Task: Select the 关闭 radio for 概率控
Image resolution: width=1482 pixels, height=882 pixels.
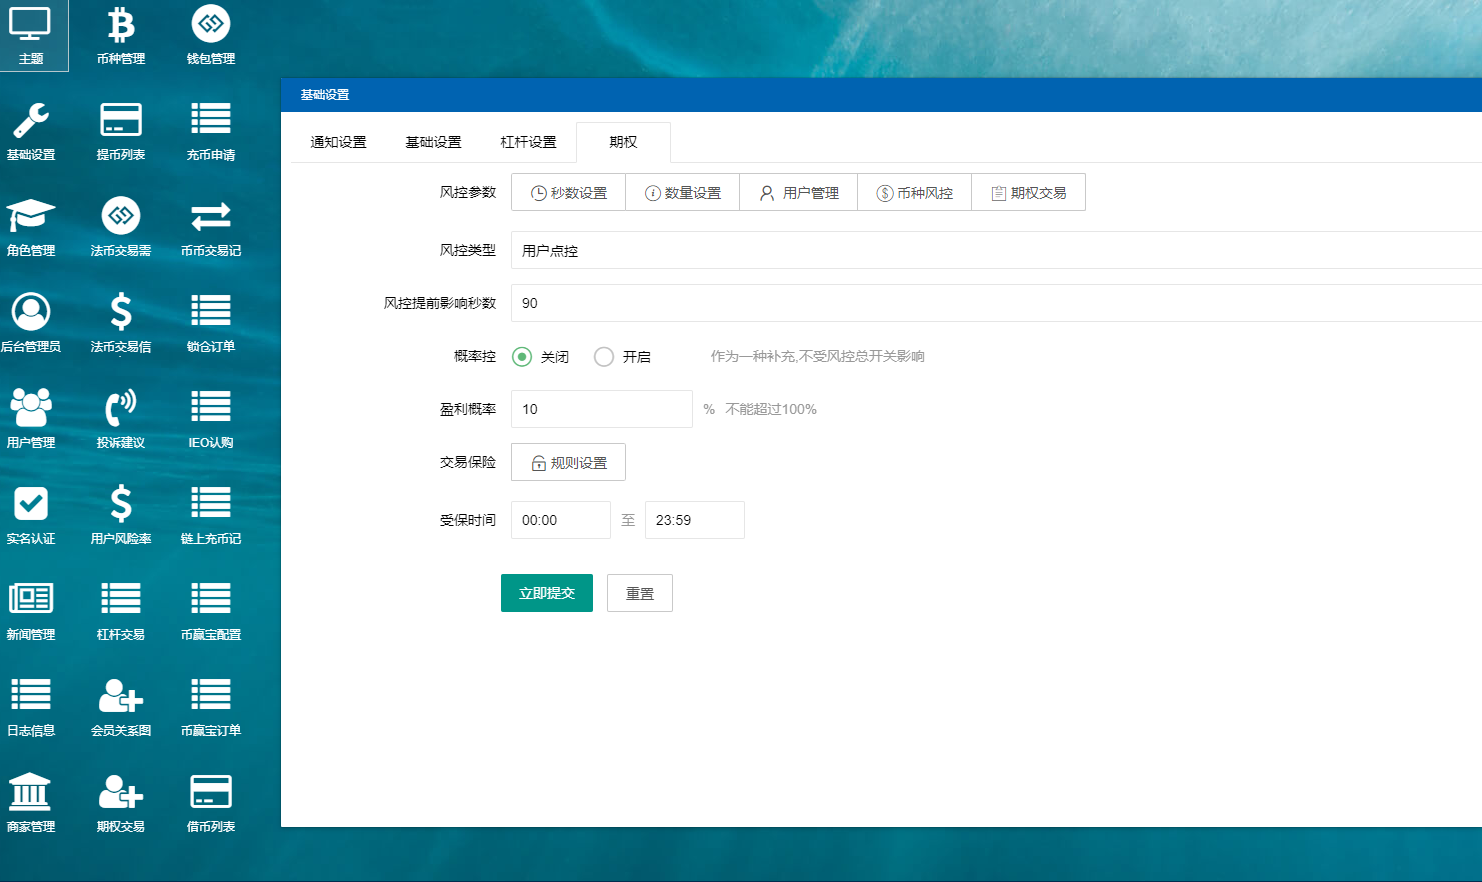Action: [521, 356]
